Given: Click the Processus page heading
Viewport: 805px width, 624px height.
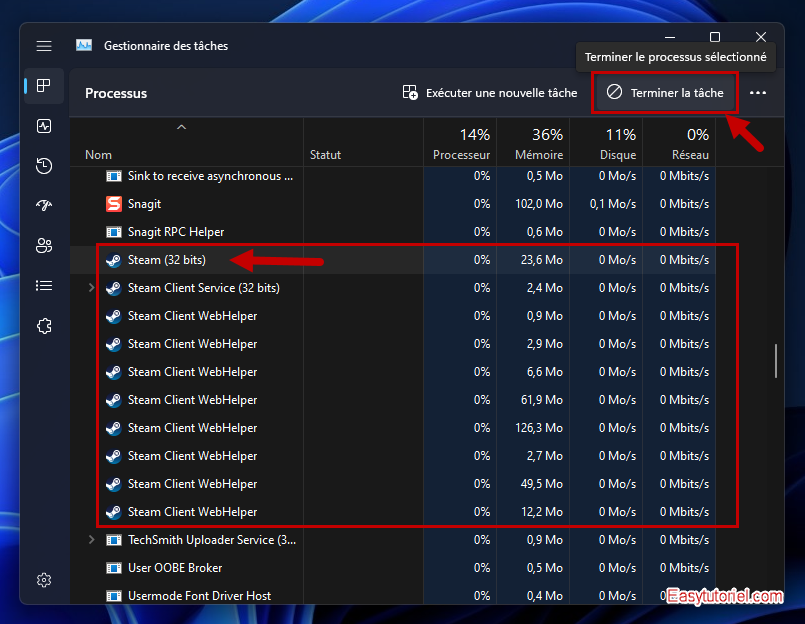Looking at the screenshot, I should tap(116, 93).
